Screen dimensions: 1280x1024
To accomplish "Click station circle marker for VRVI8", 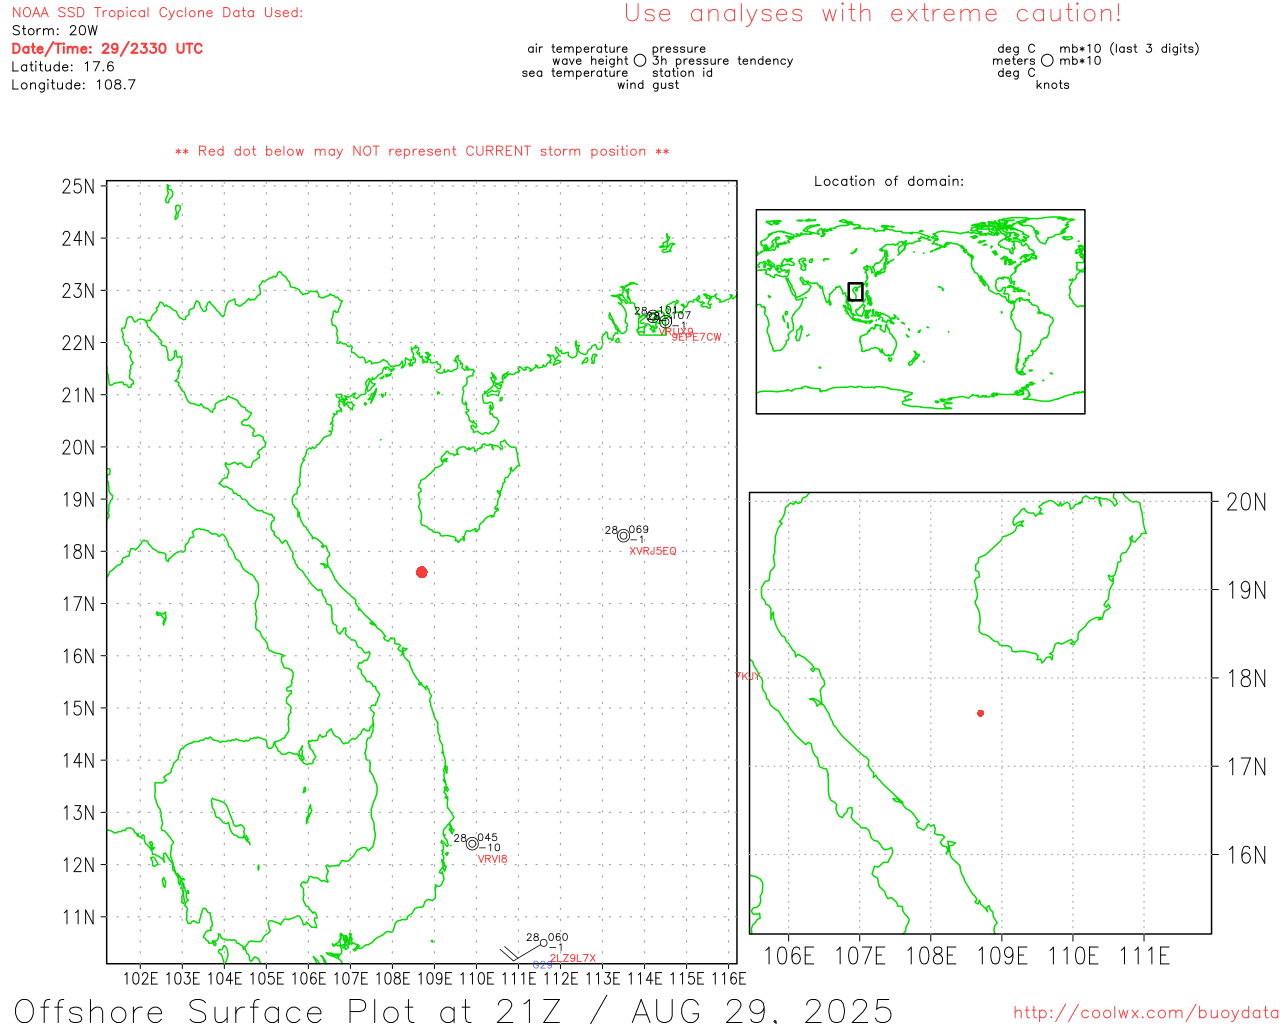I will [x=472, y=844].
